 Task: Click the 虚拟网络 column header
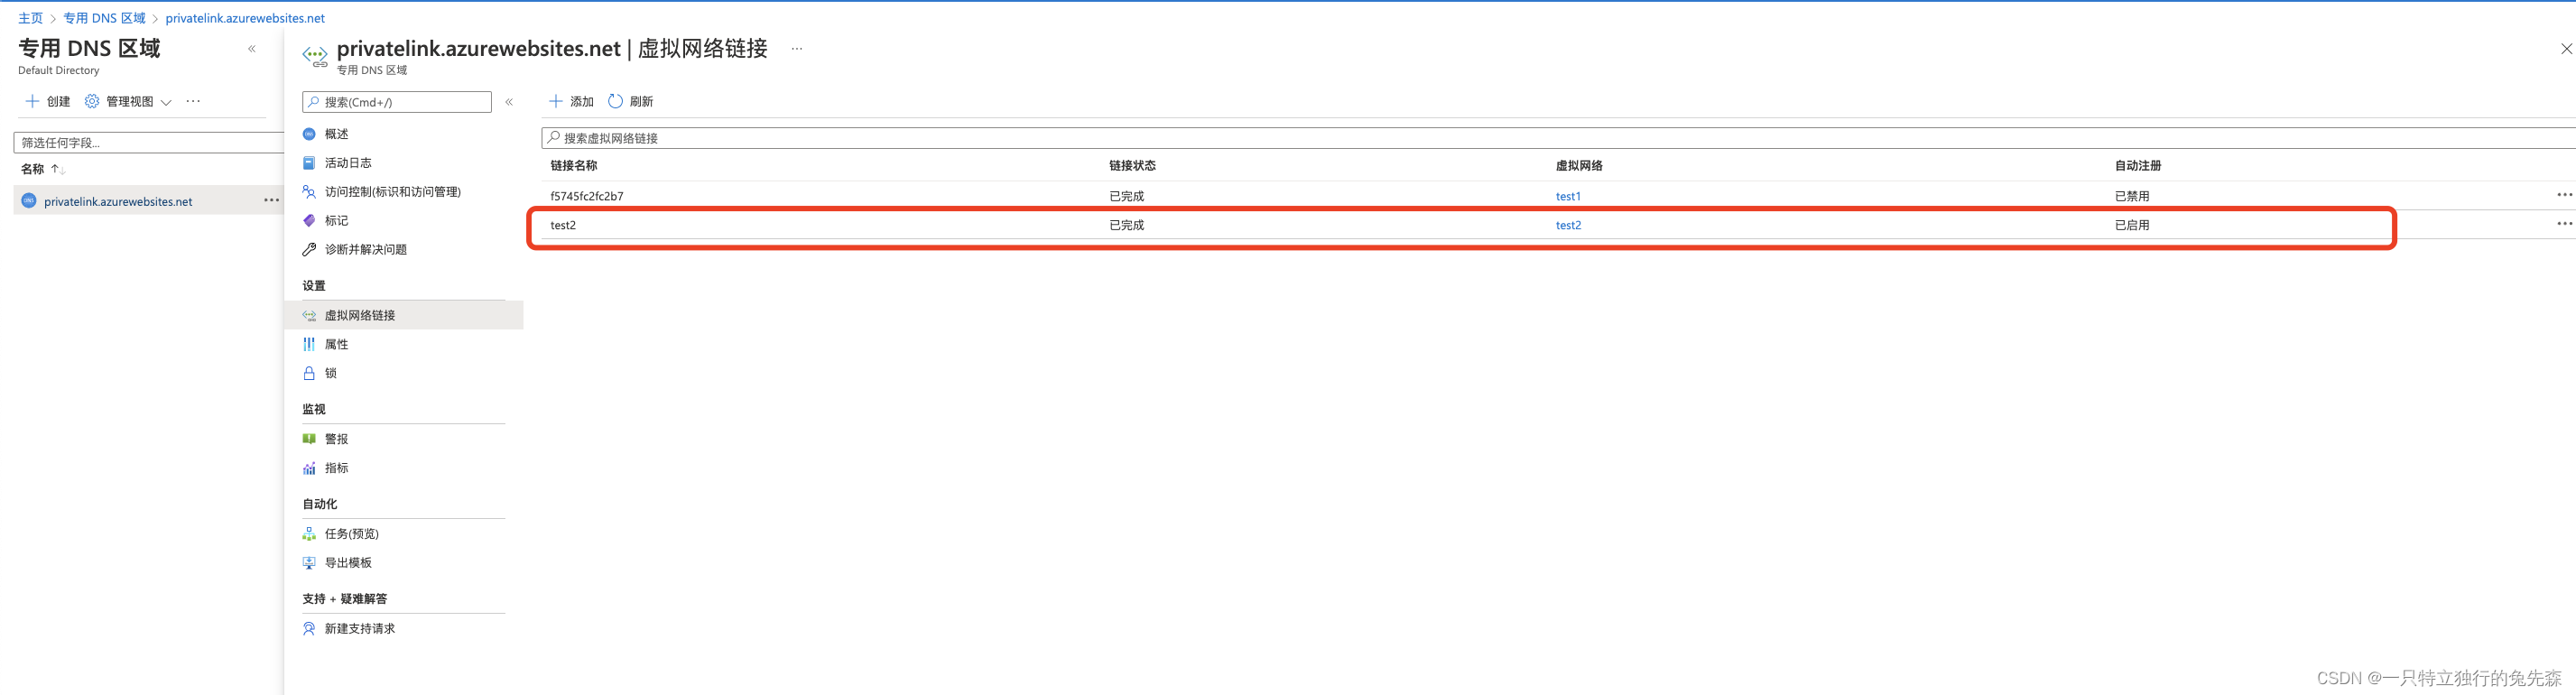1579,166
